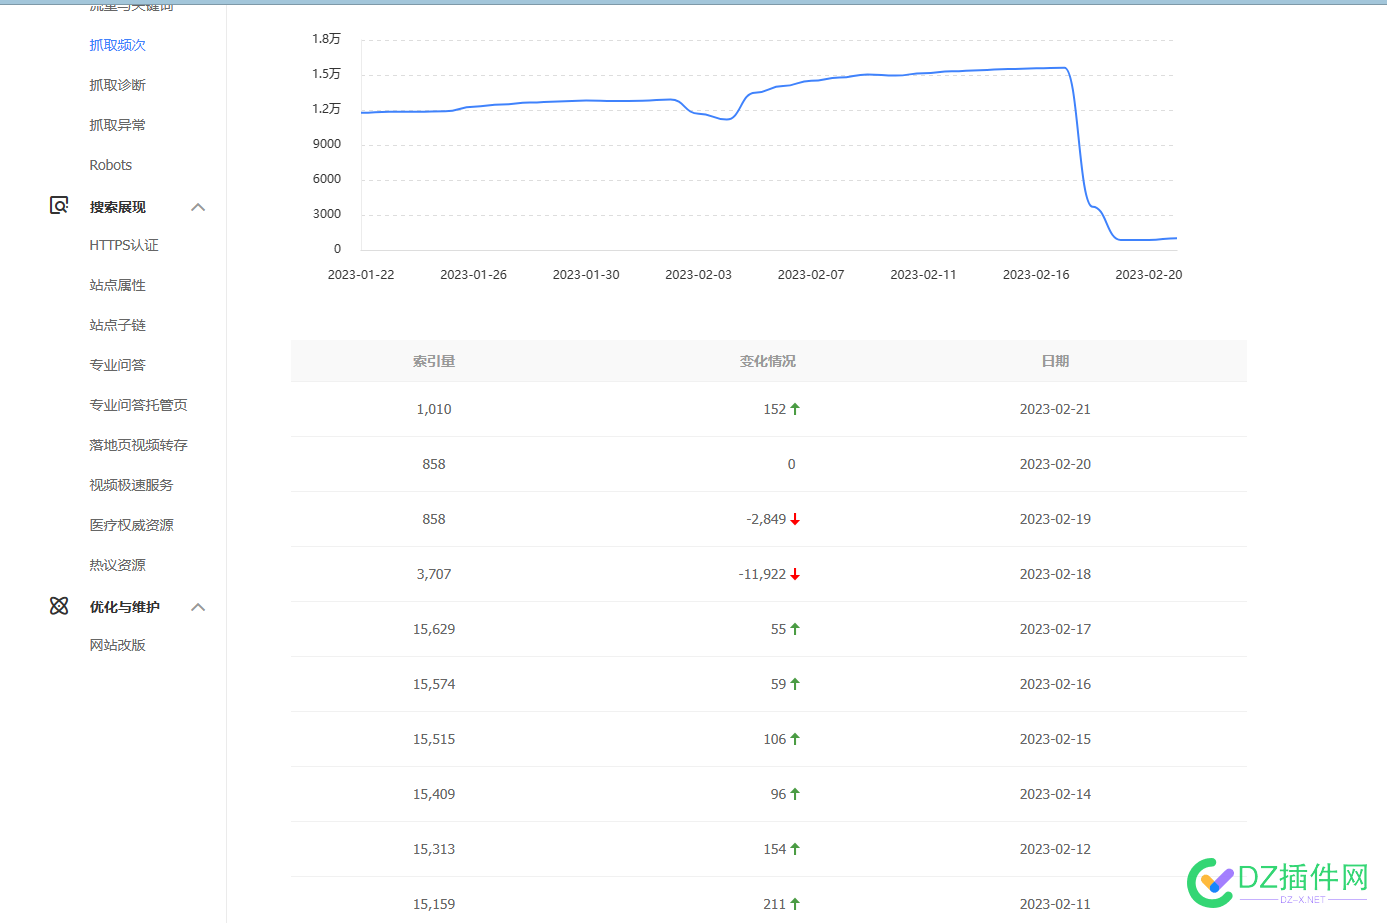Click the 日期 column header
This screenshot has height=923, width=1387.
[x=1055, y=361]
